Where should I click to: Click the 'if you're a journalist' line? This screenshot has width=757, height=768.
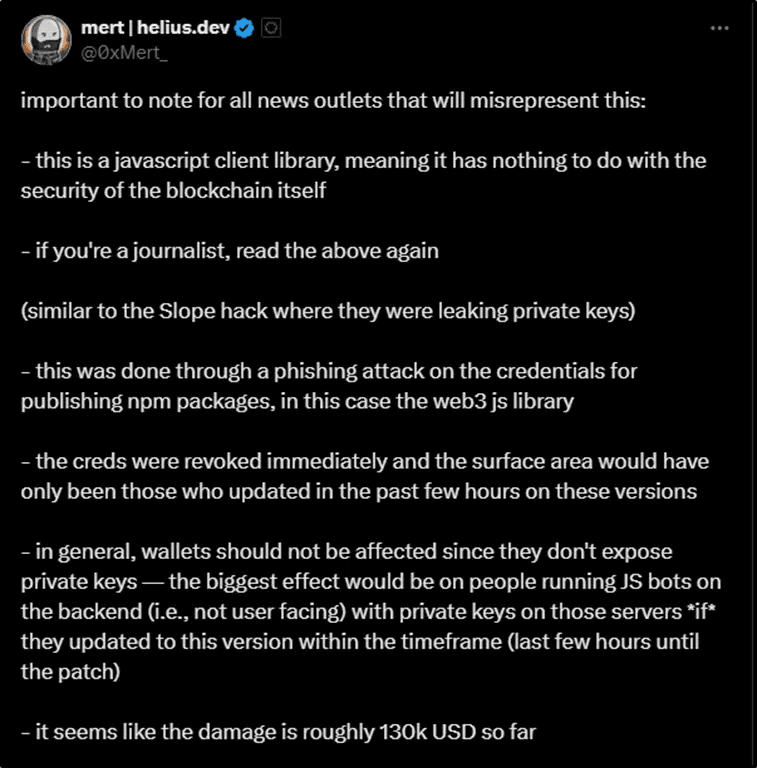(230, 251)
